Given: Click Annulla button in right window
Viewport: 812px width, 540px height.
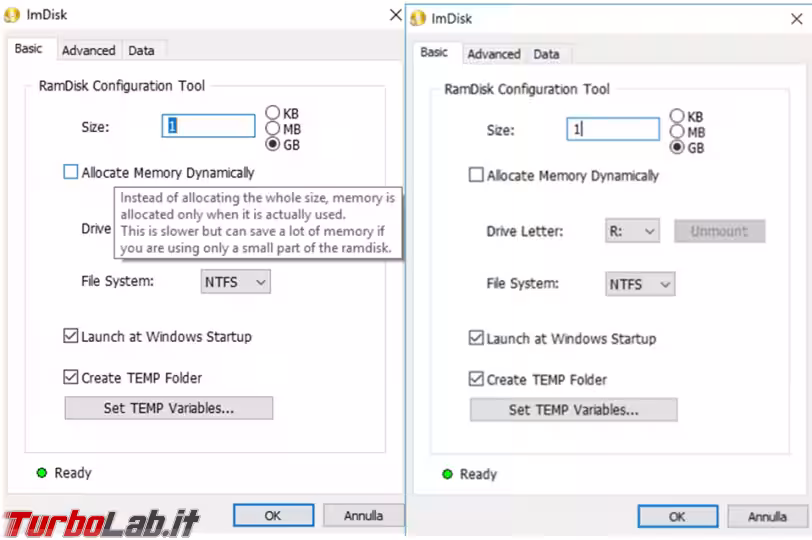Looking at the screenshot, I should click(767, 517).
